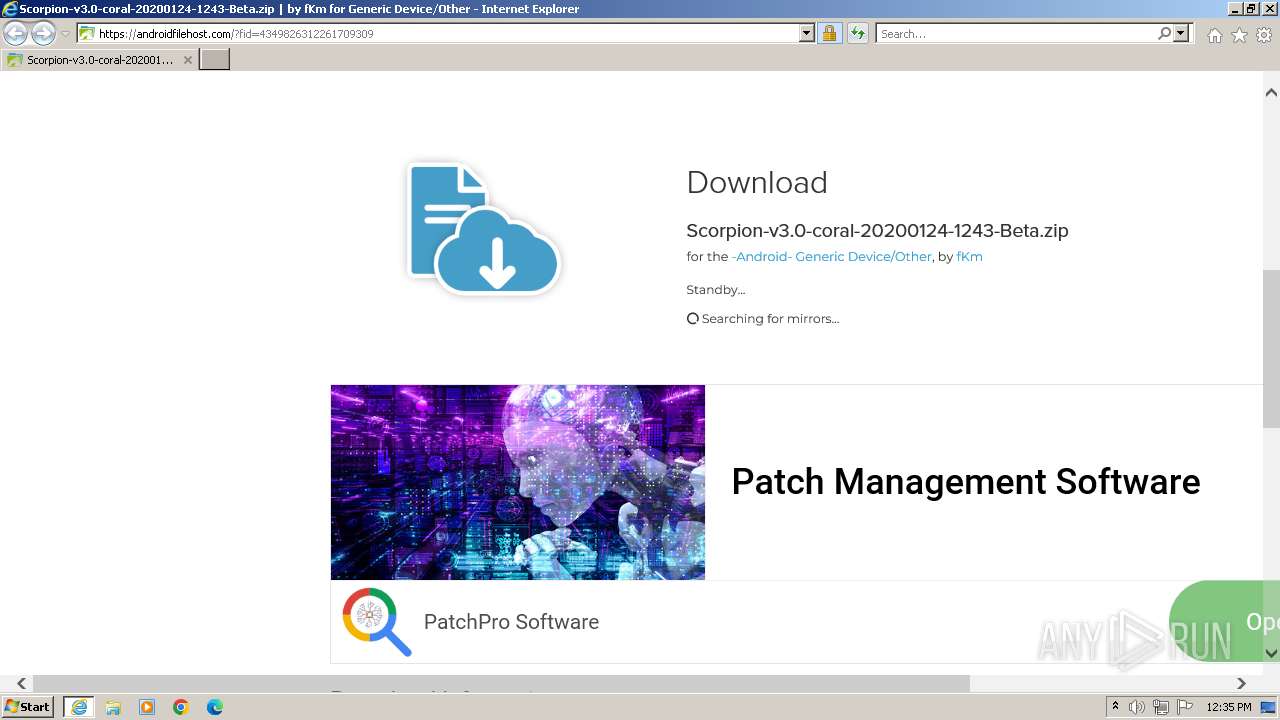Launch Google Chrome from the taskbar
This screenshot has height=720, width=1280.
pyautogui.click(x=181, y=707)
